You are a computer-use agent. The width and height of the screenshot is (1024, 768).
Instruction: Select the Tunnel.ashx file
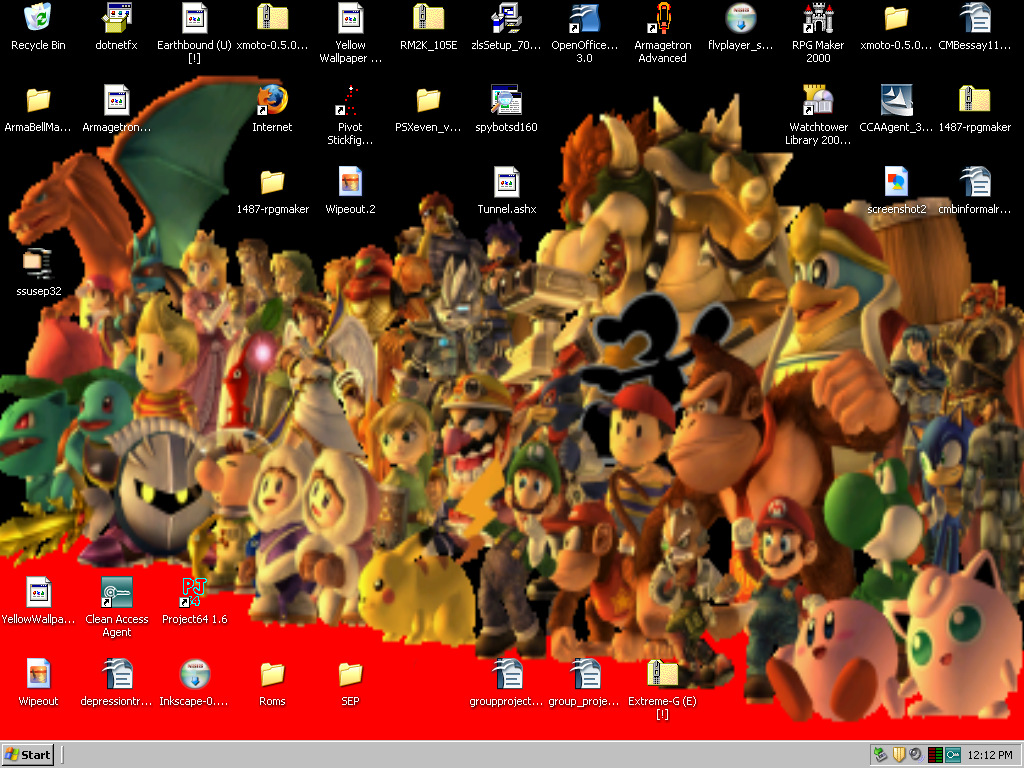(506, 182)
